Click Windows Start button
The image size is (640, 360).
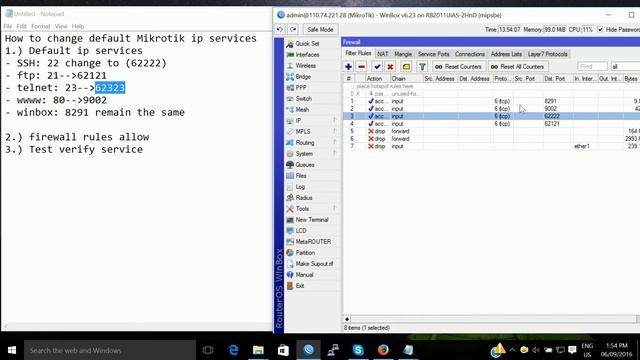12,350
